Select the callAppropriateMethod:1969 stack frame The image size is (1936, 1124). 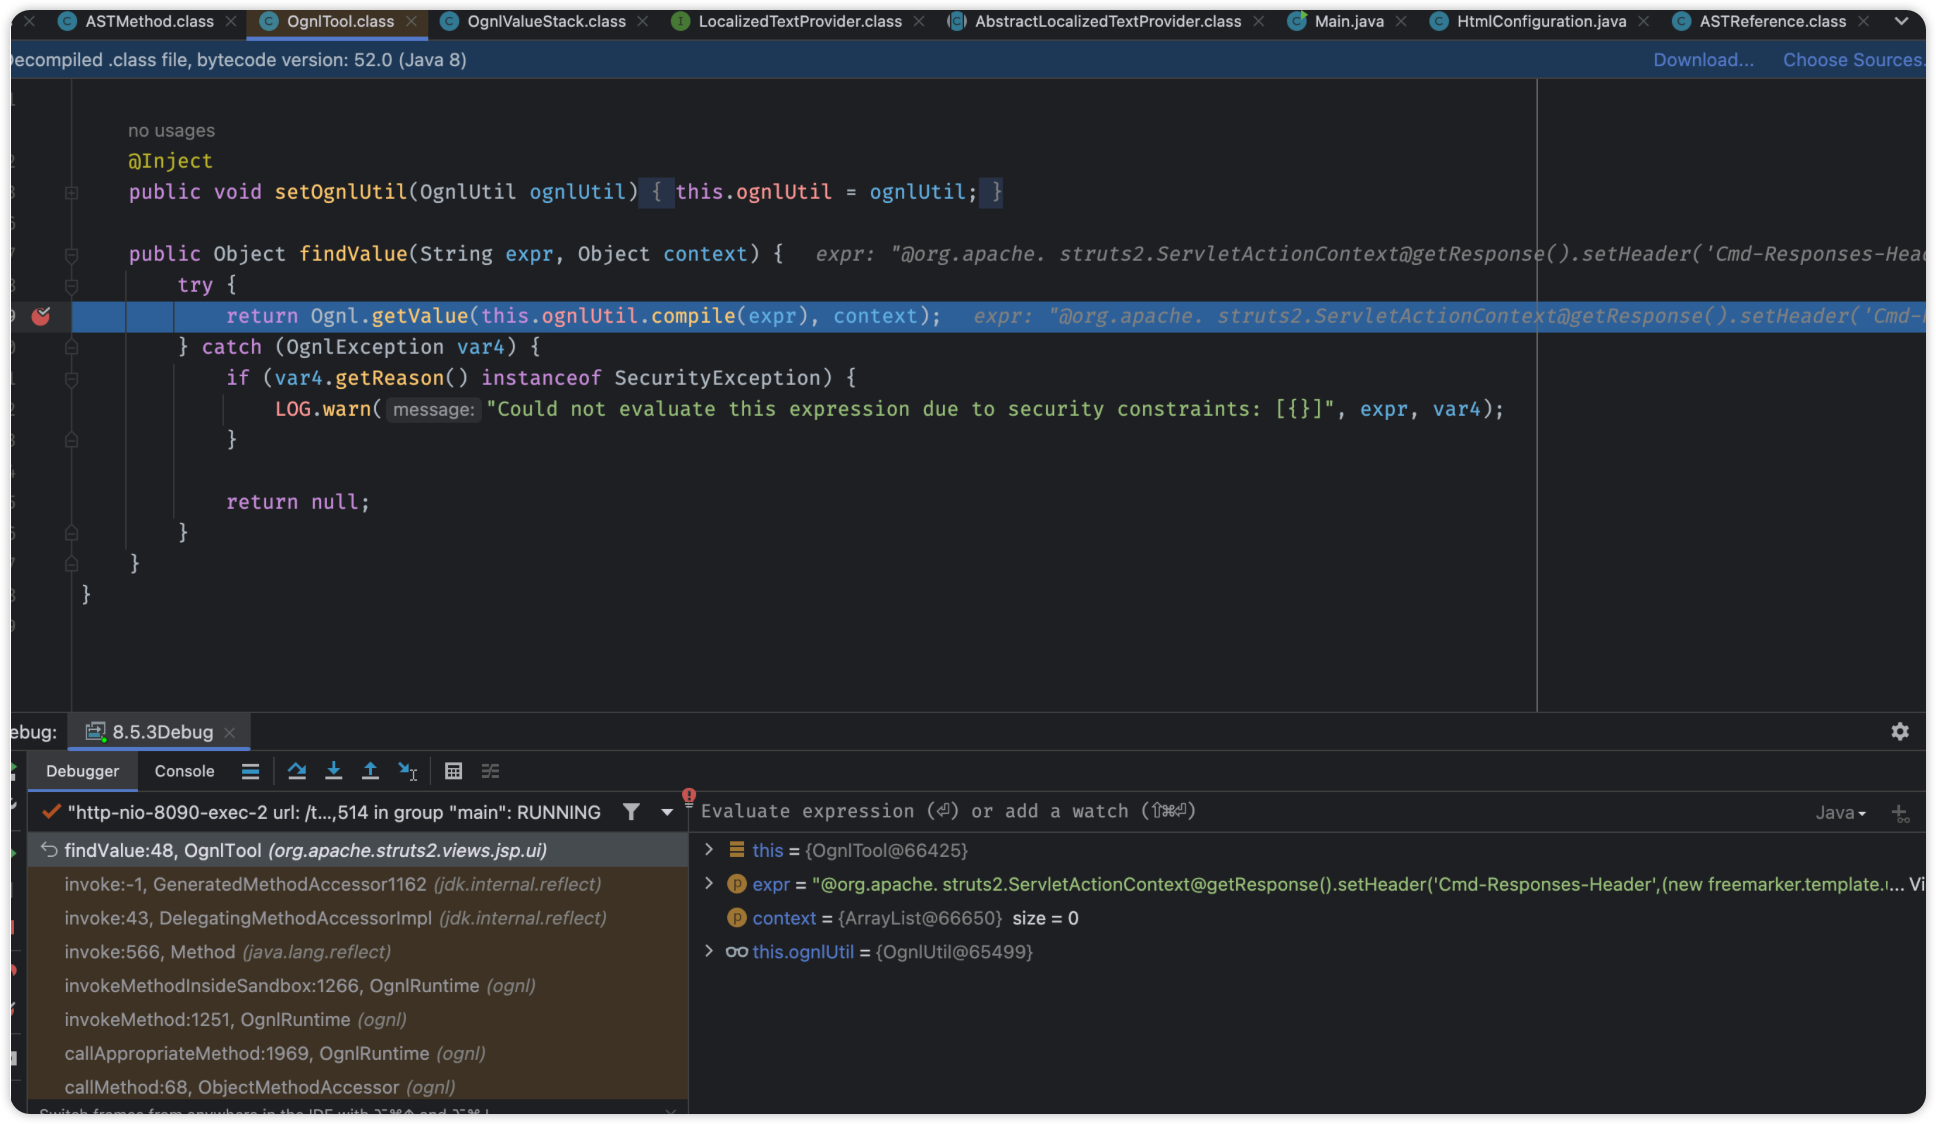pos(357,1054)
